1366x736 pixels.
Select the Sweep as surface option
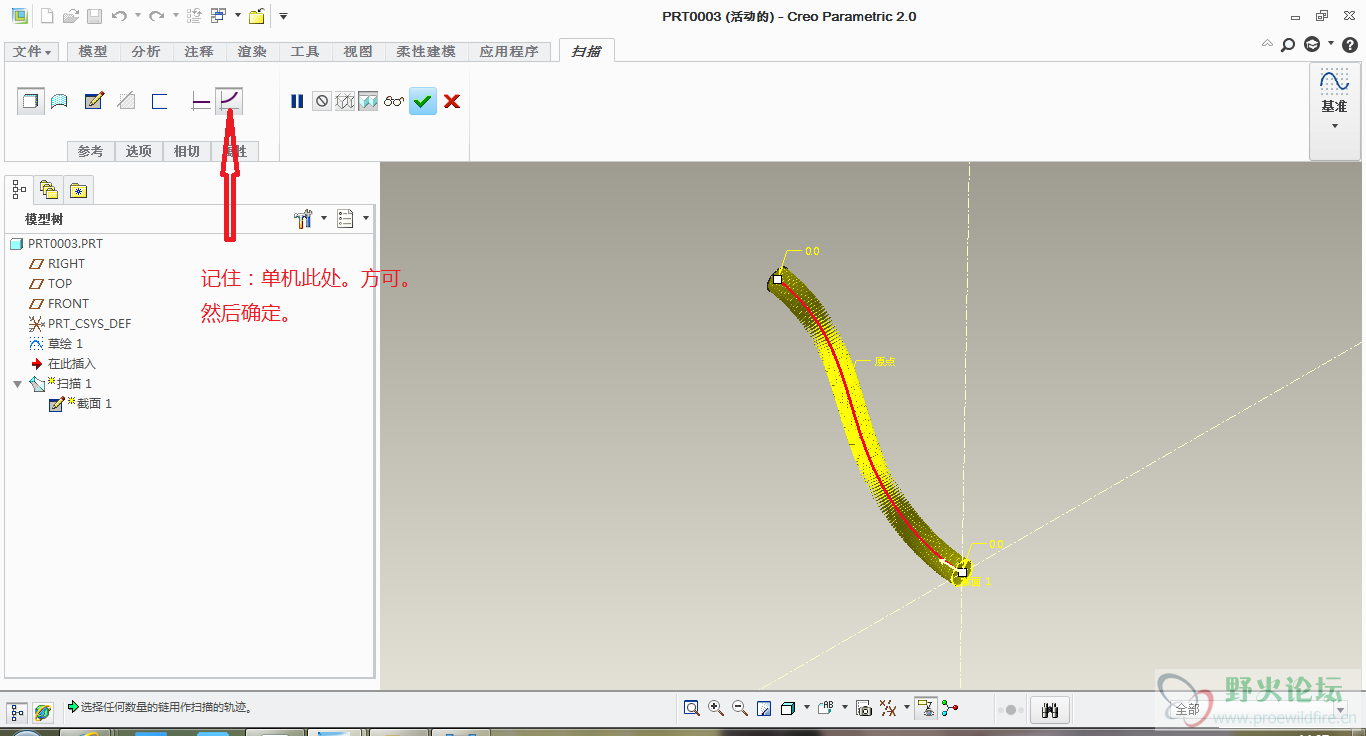(59, 101)
